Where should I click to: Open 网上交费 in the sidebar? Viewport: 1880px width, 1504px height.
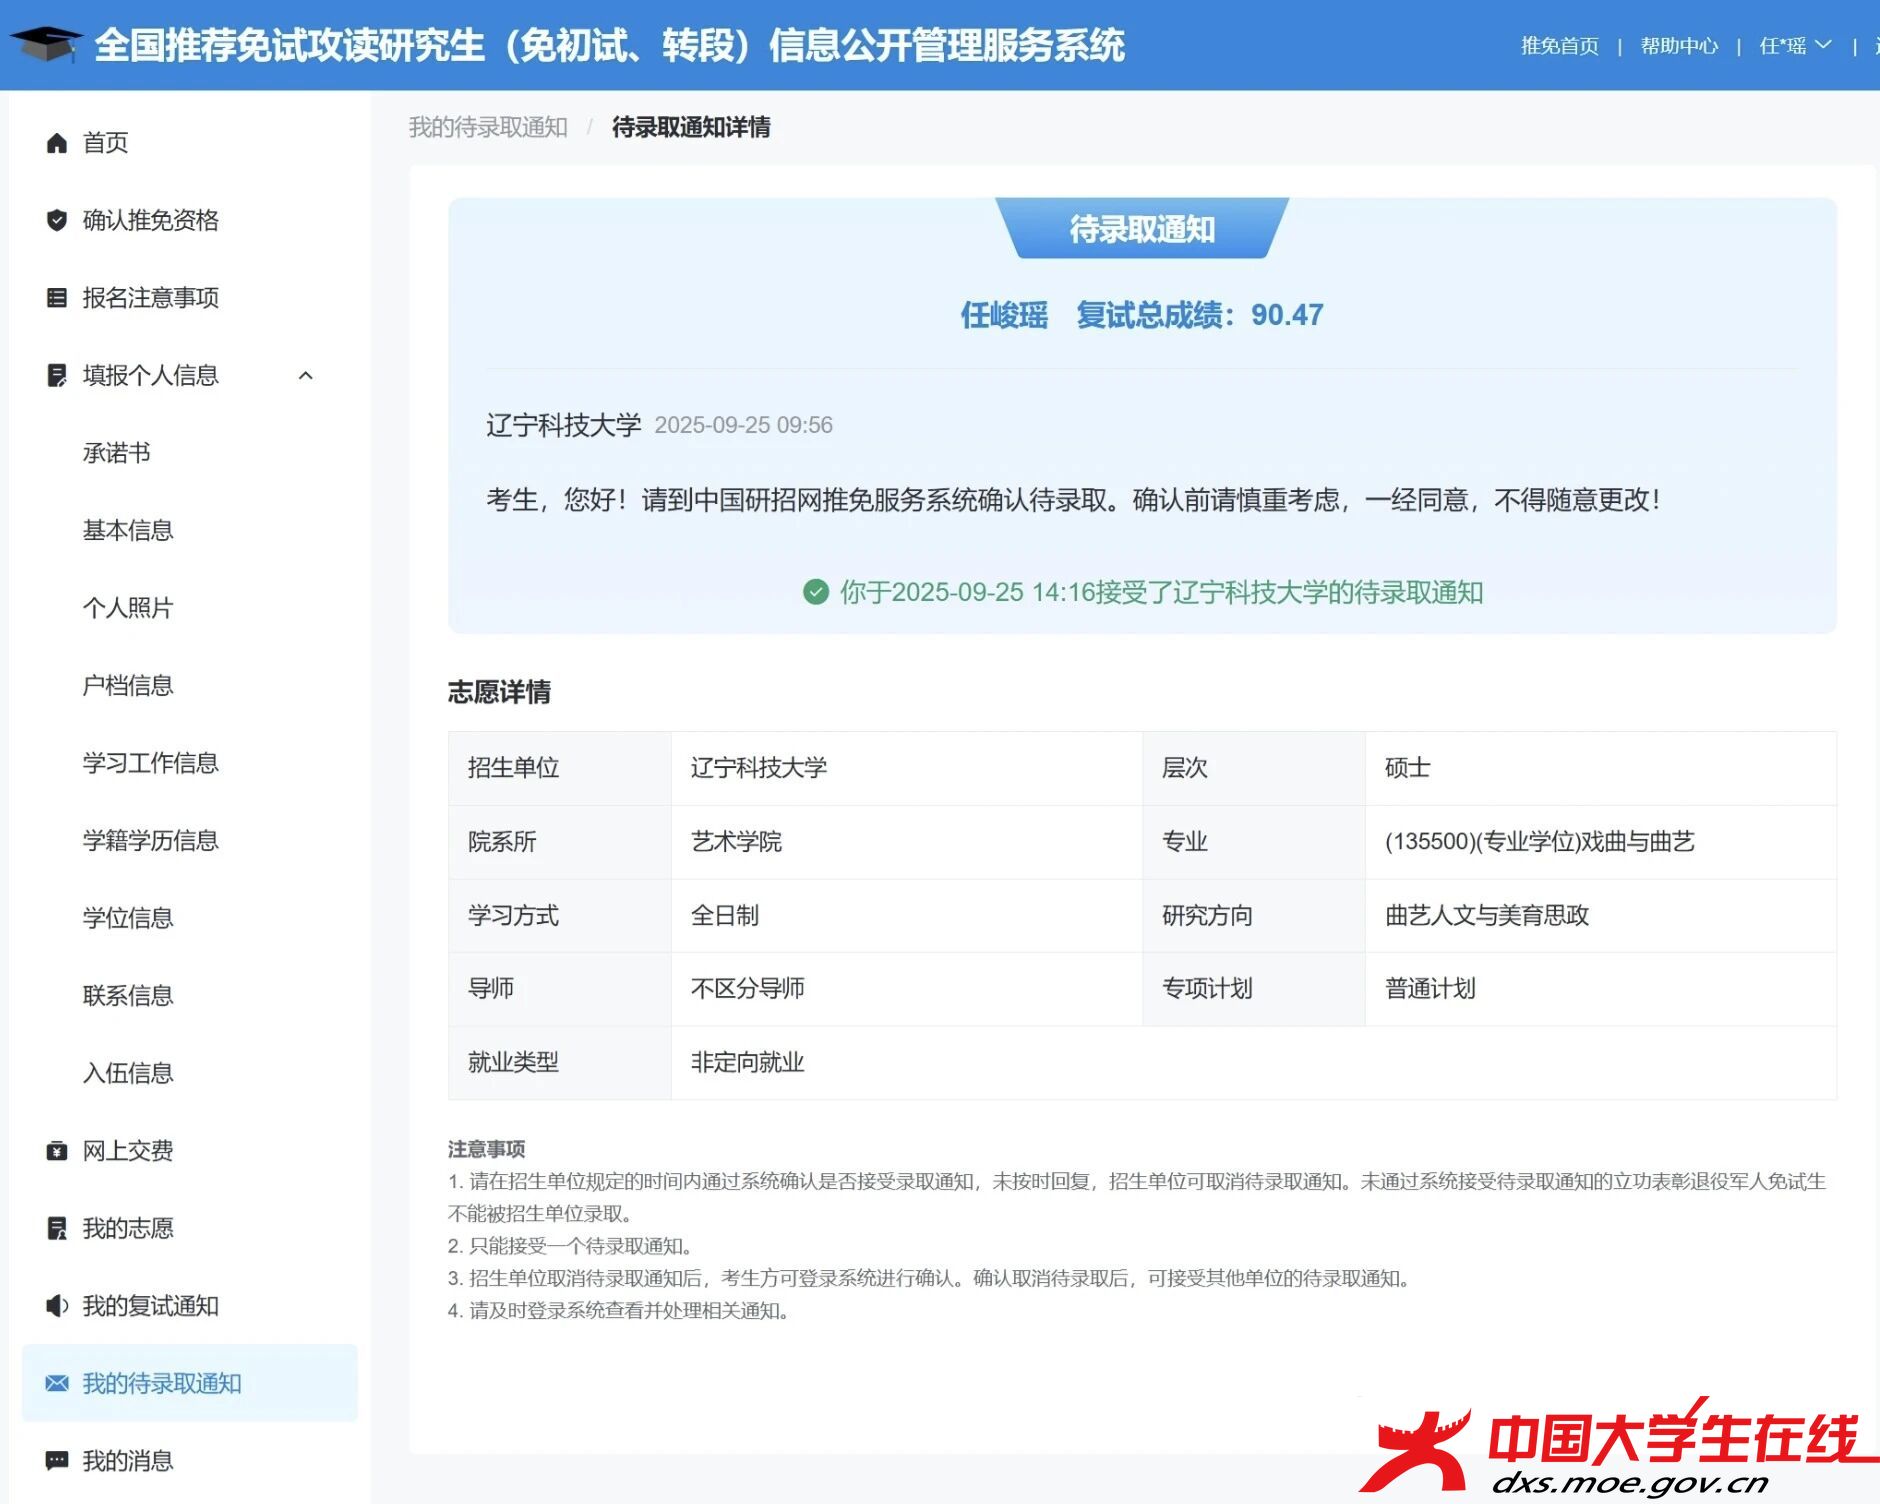[128, 1151]
